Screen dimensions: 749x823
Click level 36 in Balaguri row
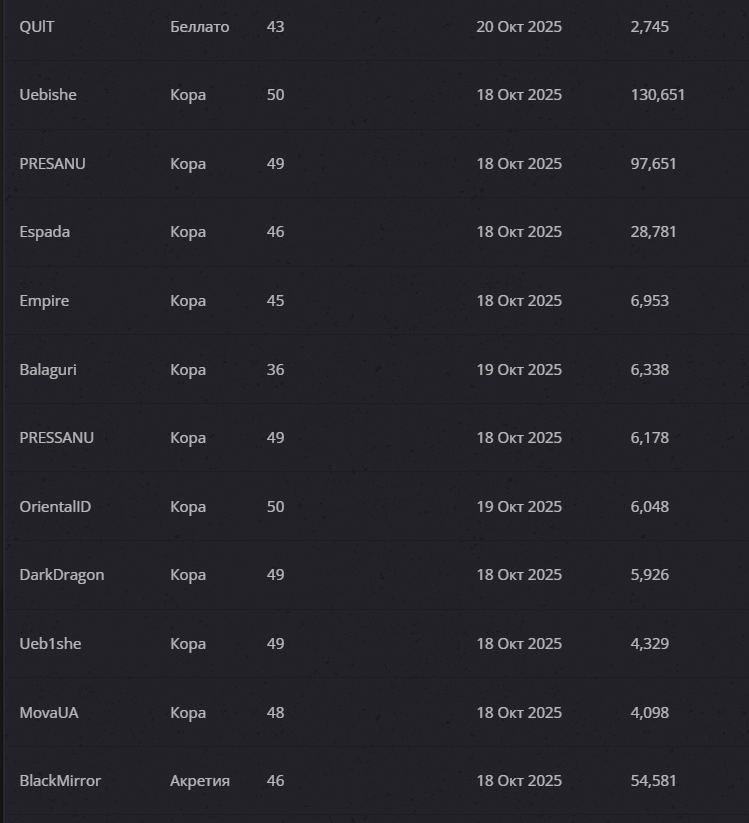(x=275, y=370)
